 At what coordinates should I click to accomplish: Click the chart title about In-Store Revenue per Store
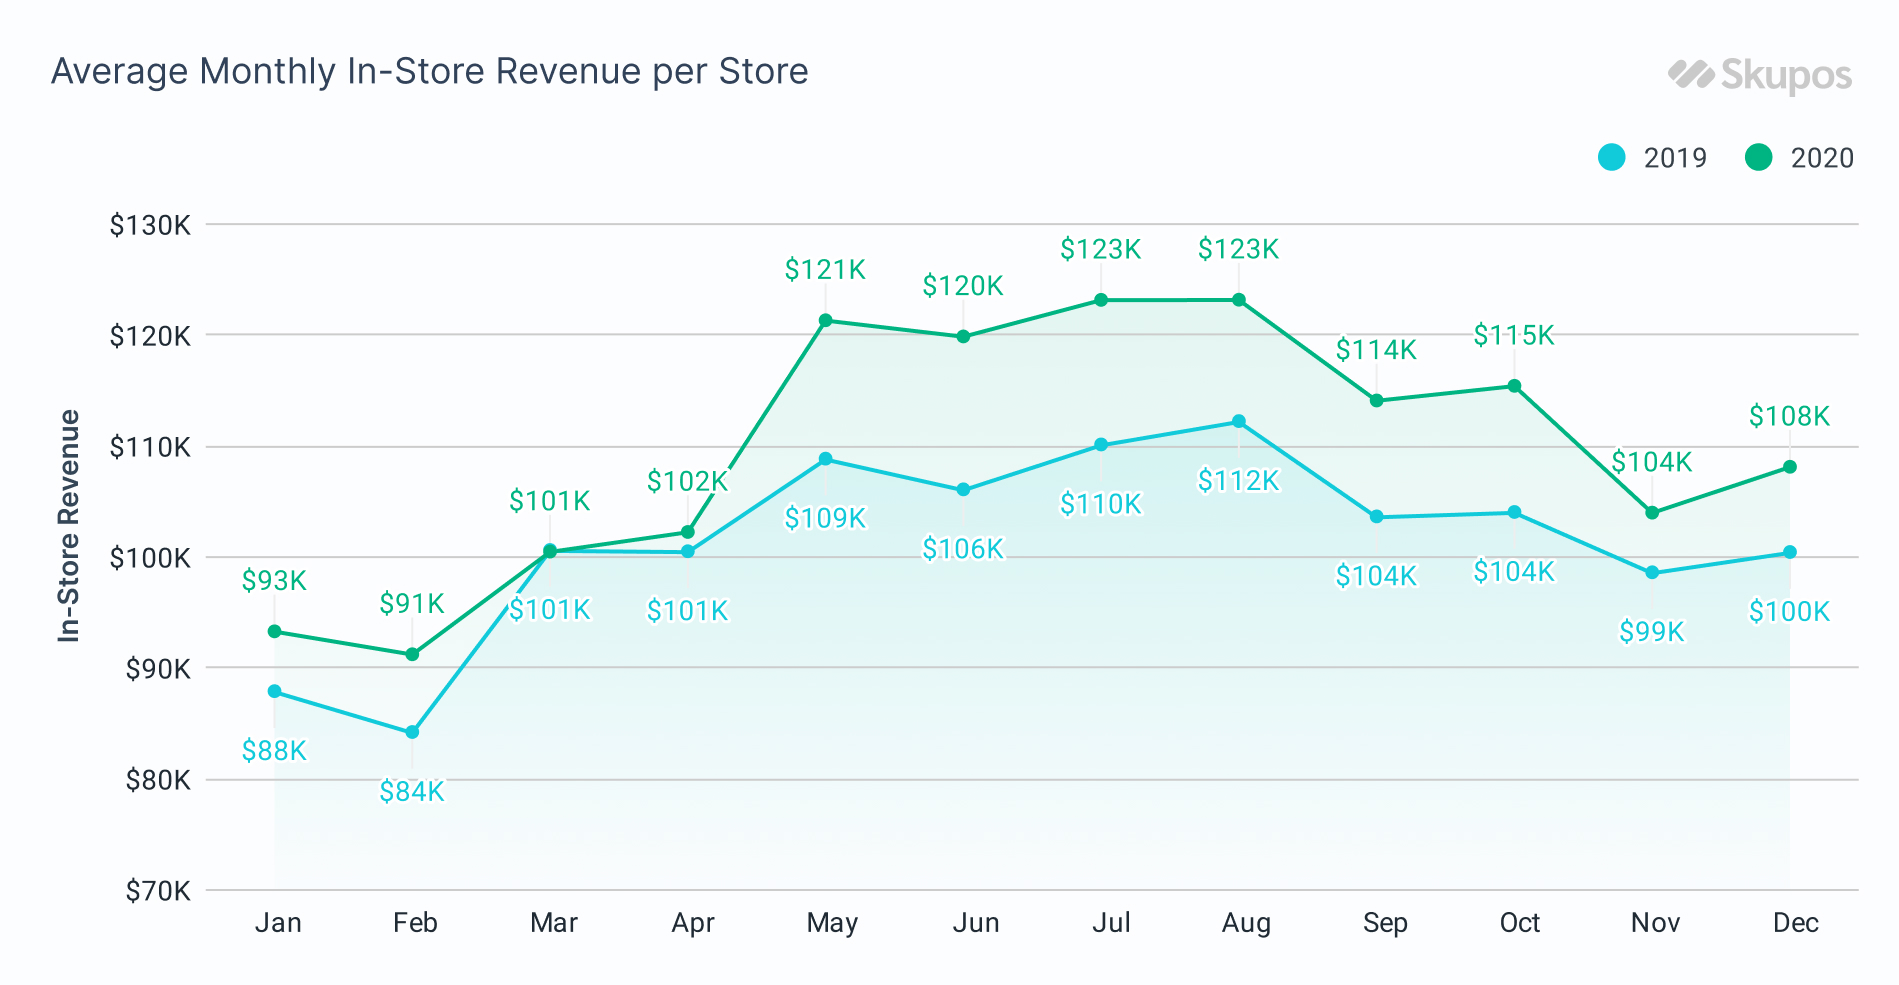430,72
